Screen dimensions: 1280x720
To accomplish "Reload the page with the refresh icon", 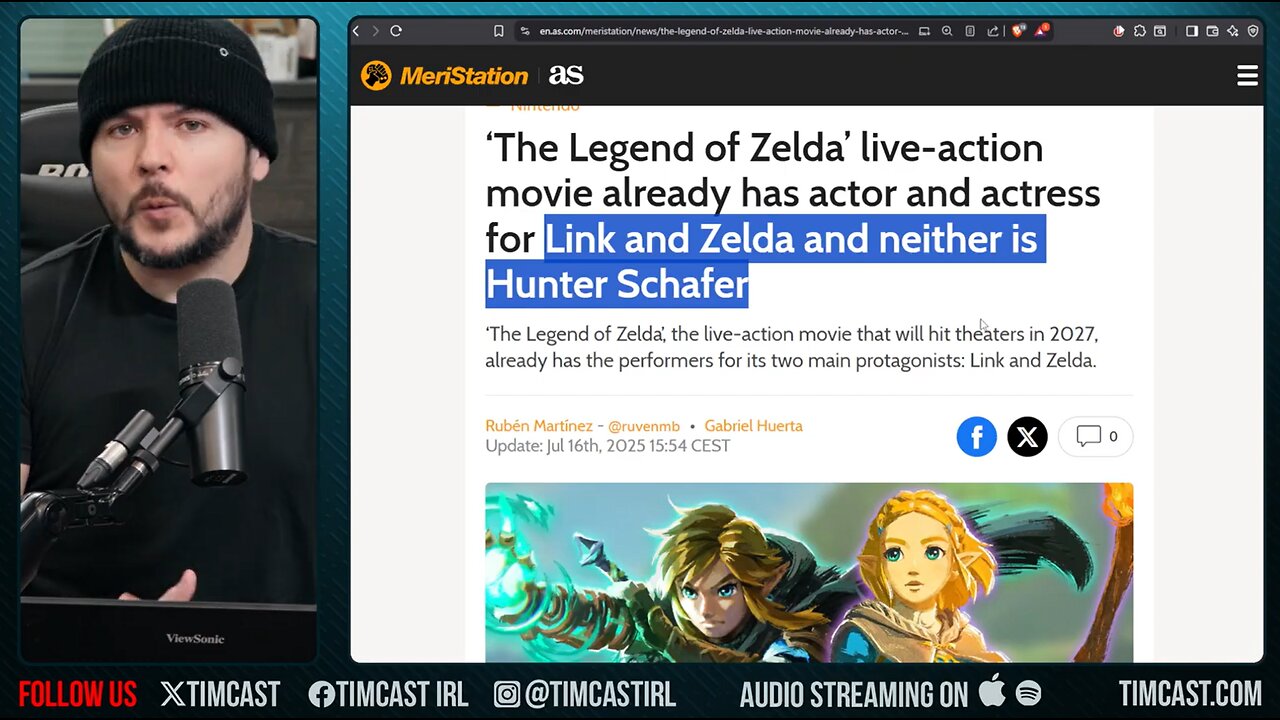I will 396,31.
